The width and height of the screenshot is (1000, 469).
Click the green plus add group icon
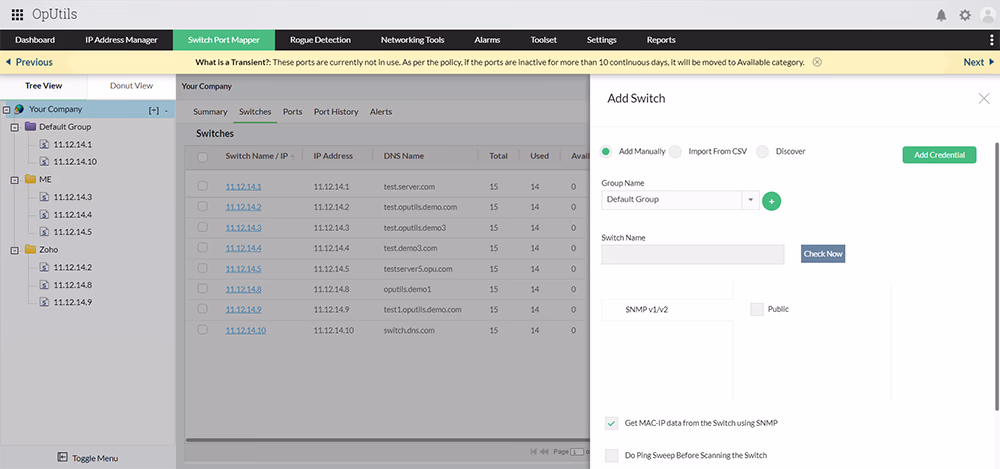pyautogui.click(x=771, y=200)
